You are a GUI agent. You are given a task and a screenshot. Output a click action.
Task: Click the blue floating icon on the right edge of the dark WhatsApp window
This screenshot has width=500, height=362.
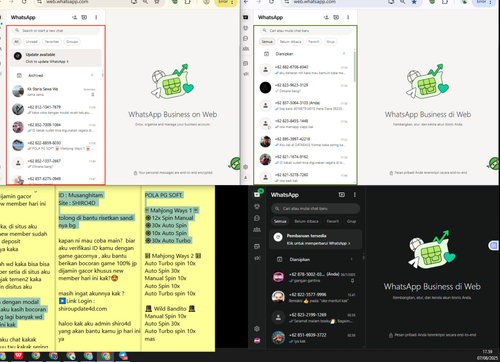click(493, 246)
